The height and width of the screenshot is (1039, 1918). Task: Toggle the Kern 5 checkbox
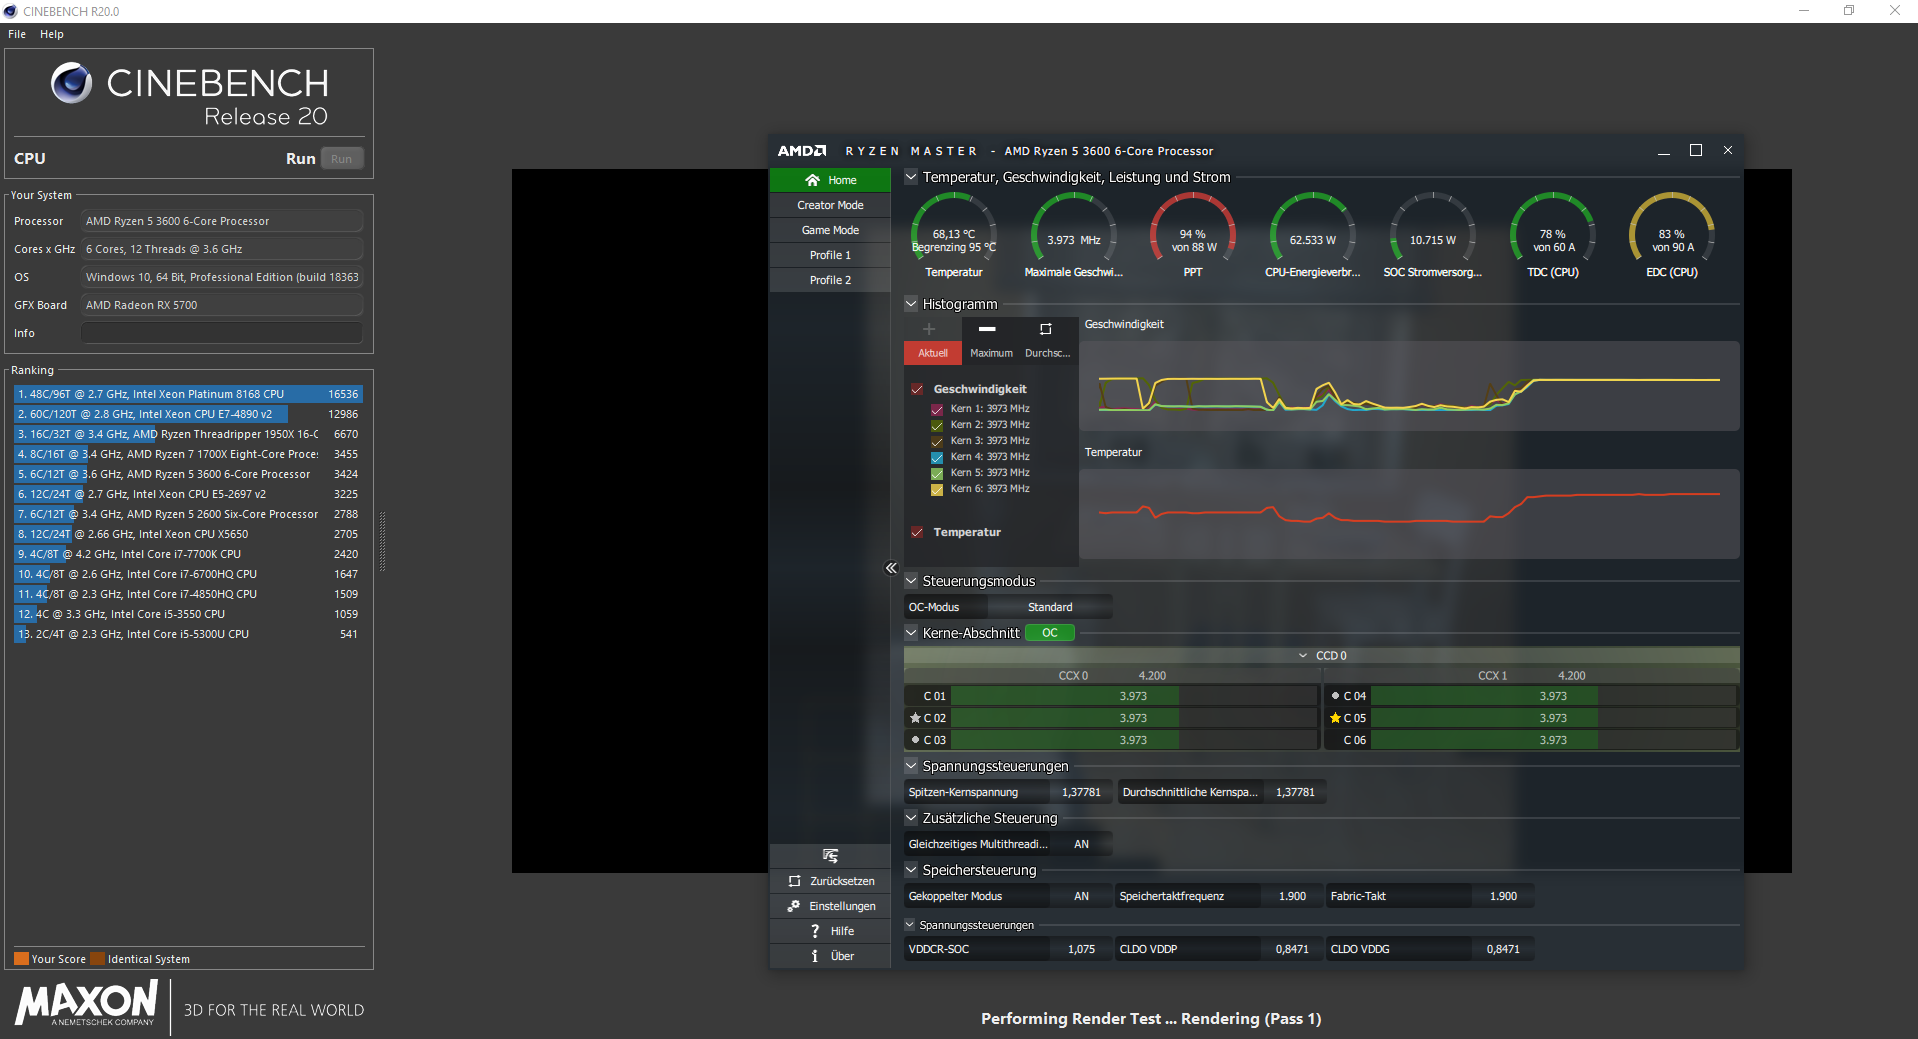click(x=937, y=473)
